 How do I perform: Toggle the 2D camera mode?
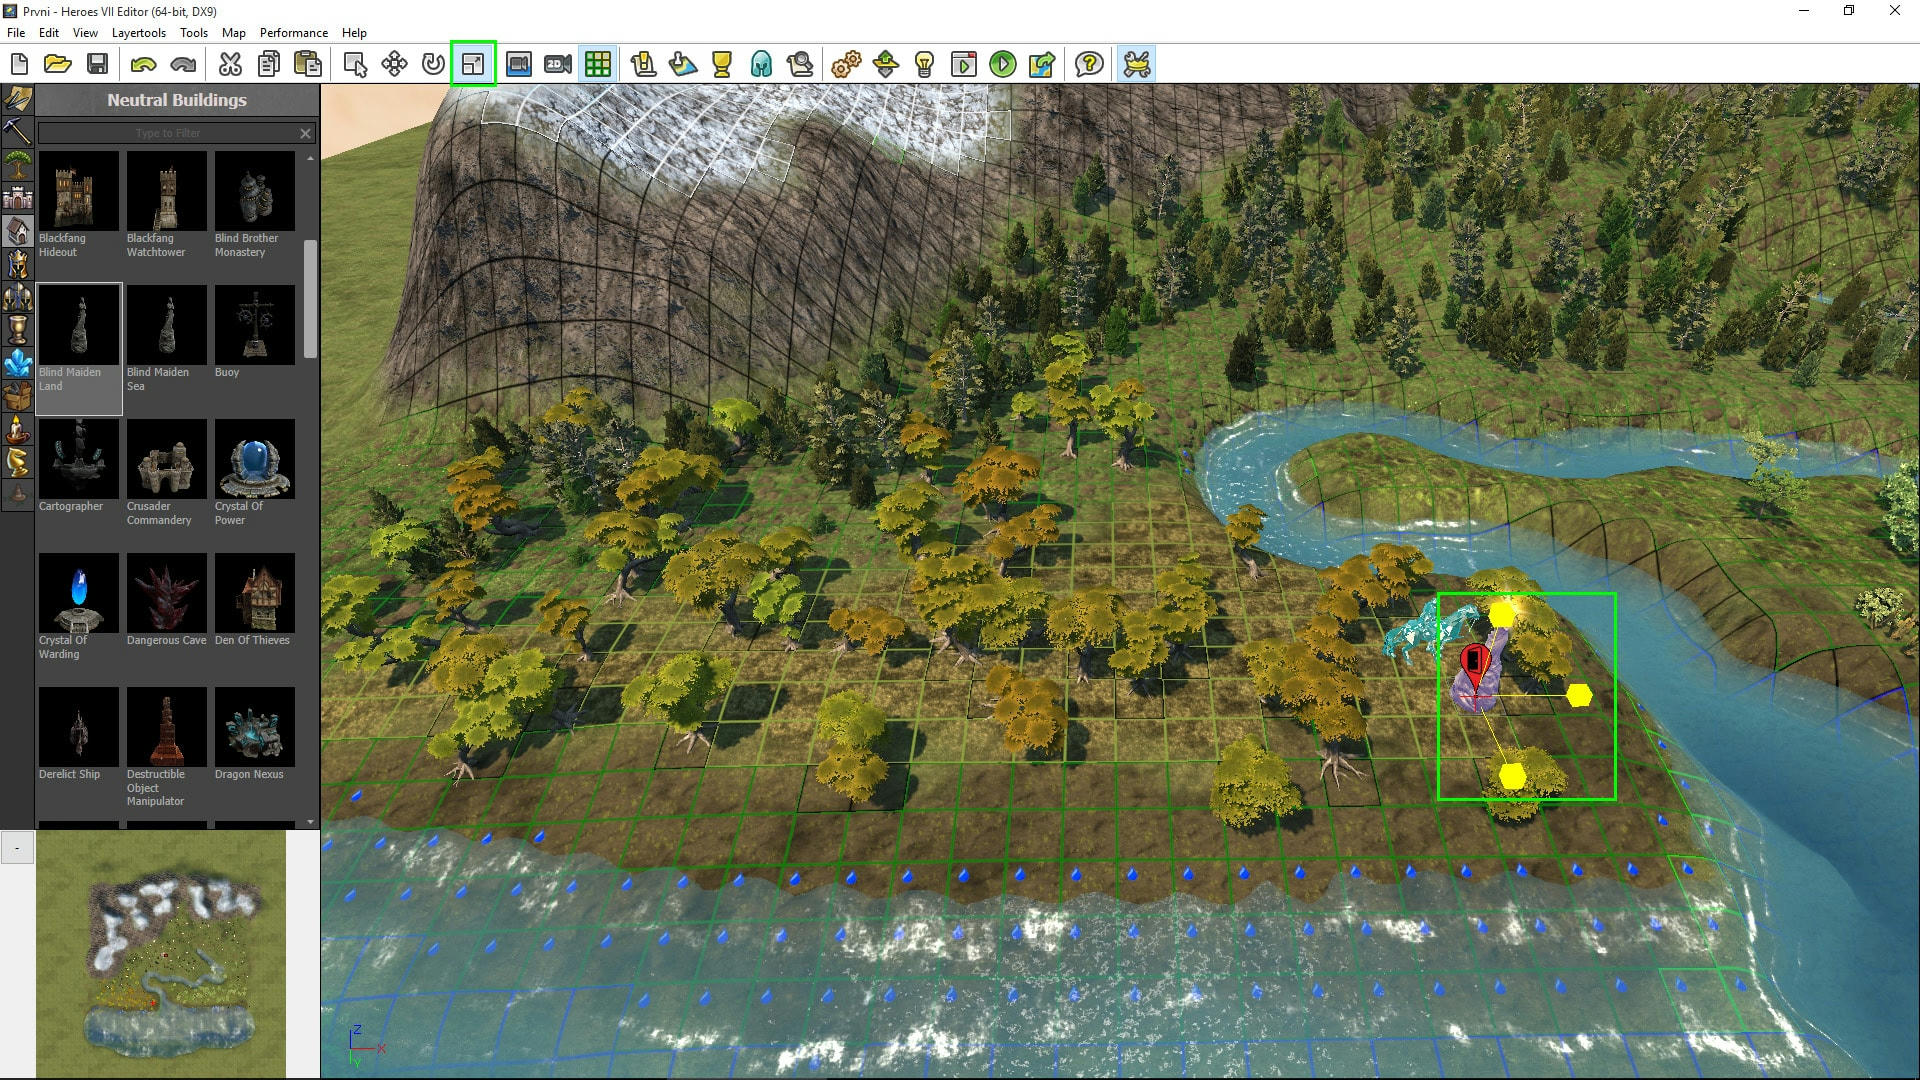point(558,65)
